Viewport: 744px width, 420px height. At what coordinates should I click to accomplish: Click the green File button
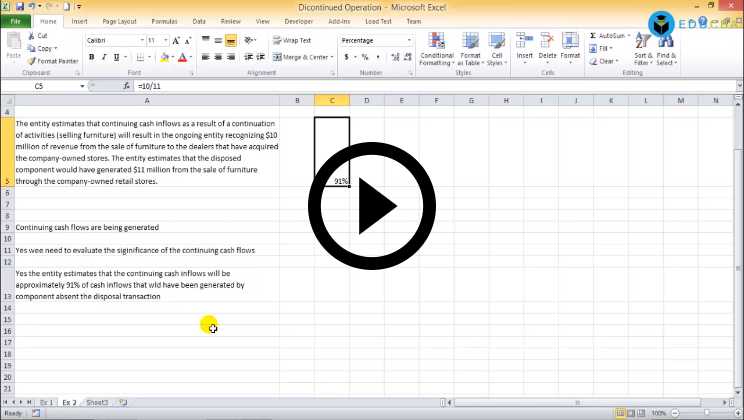coord(16,20)
